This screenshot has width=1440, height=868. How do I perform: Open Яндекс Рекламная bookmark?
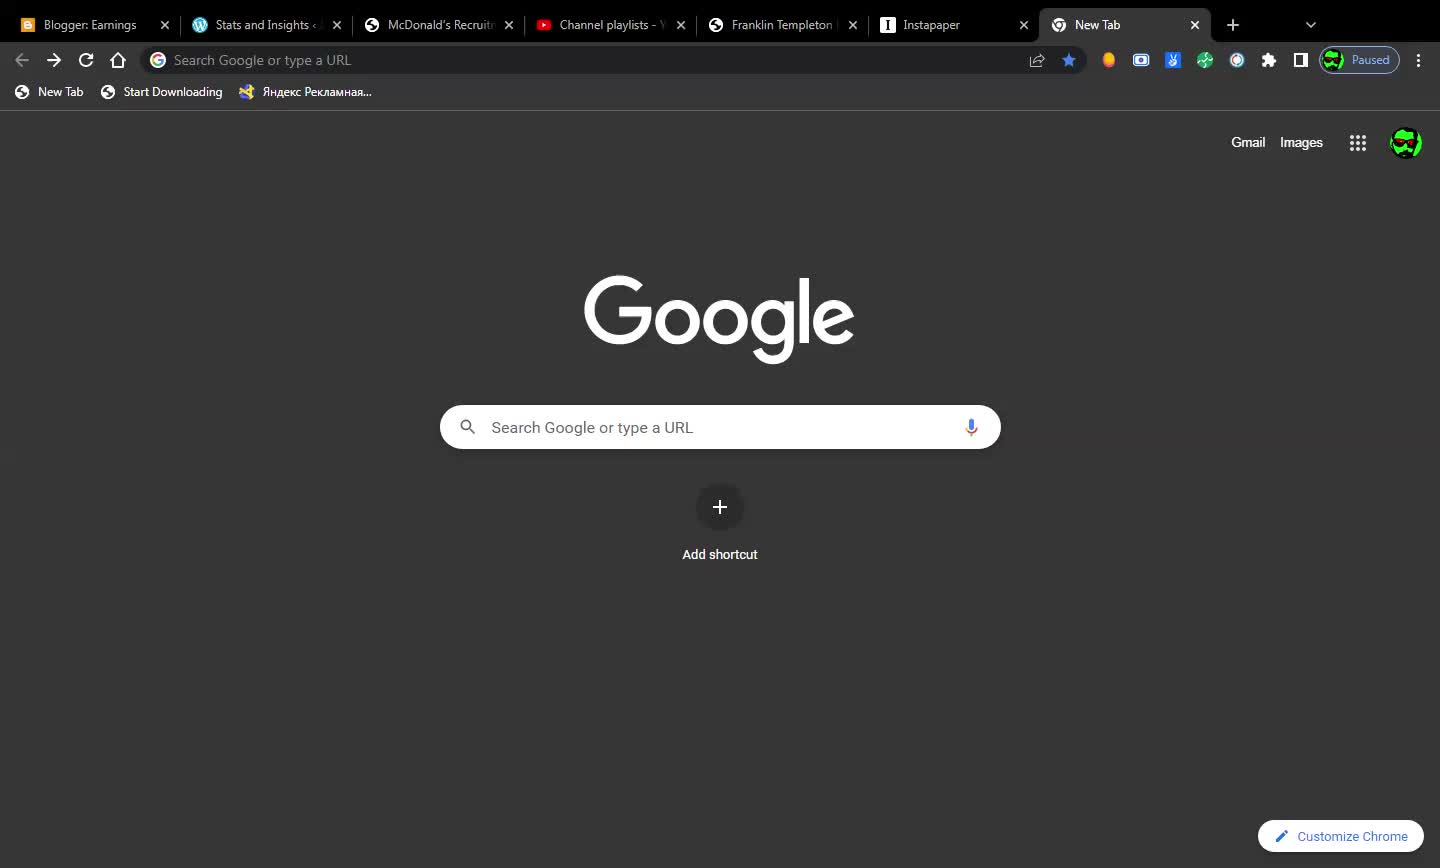pos(305,92)
